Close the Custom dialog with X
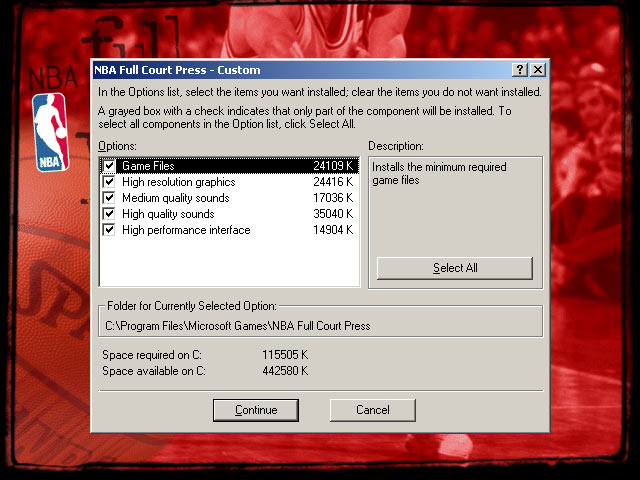Viewport: 640px width, 480px height. tap(538, 70)
